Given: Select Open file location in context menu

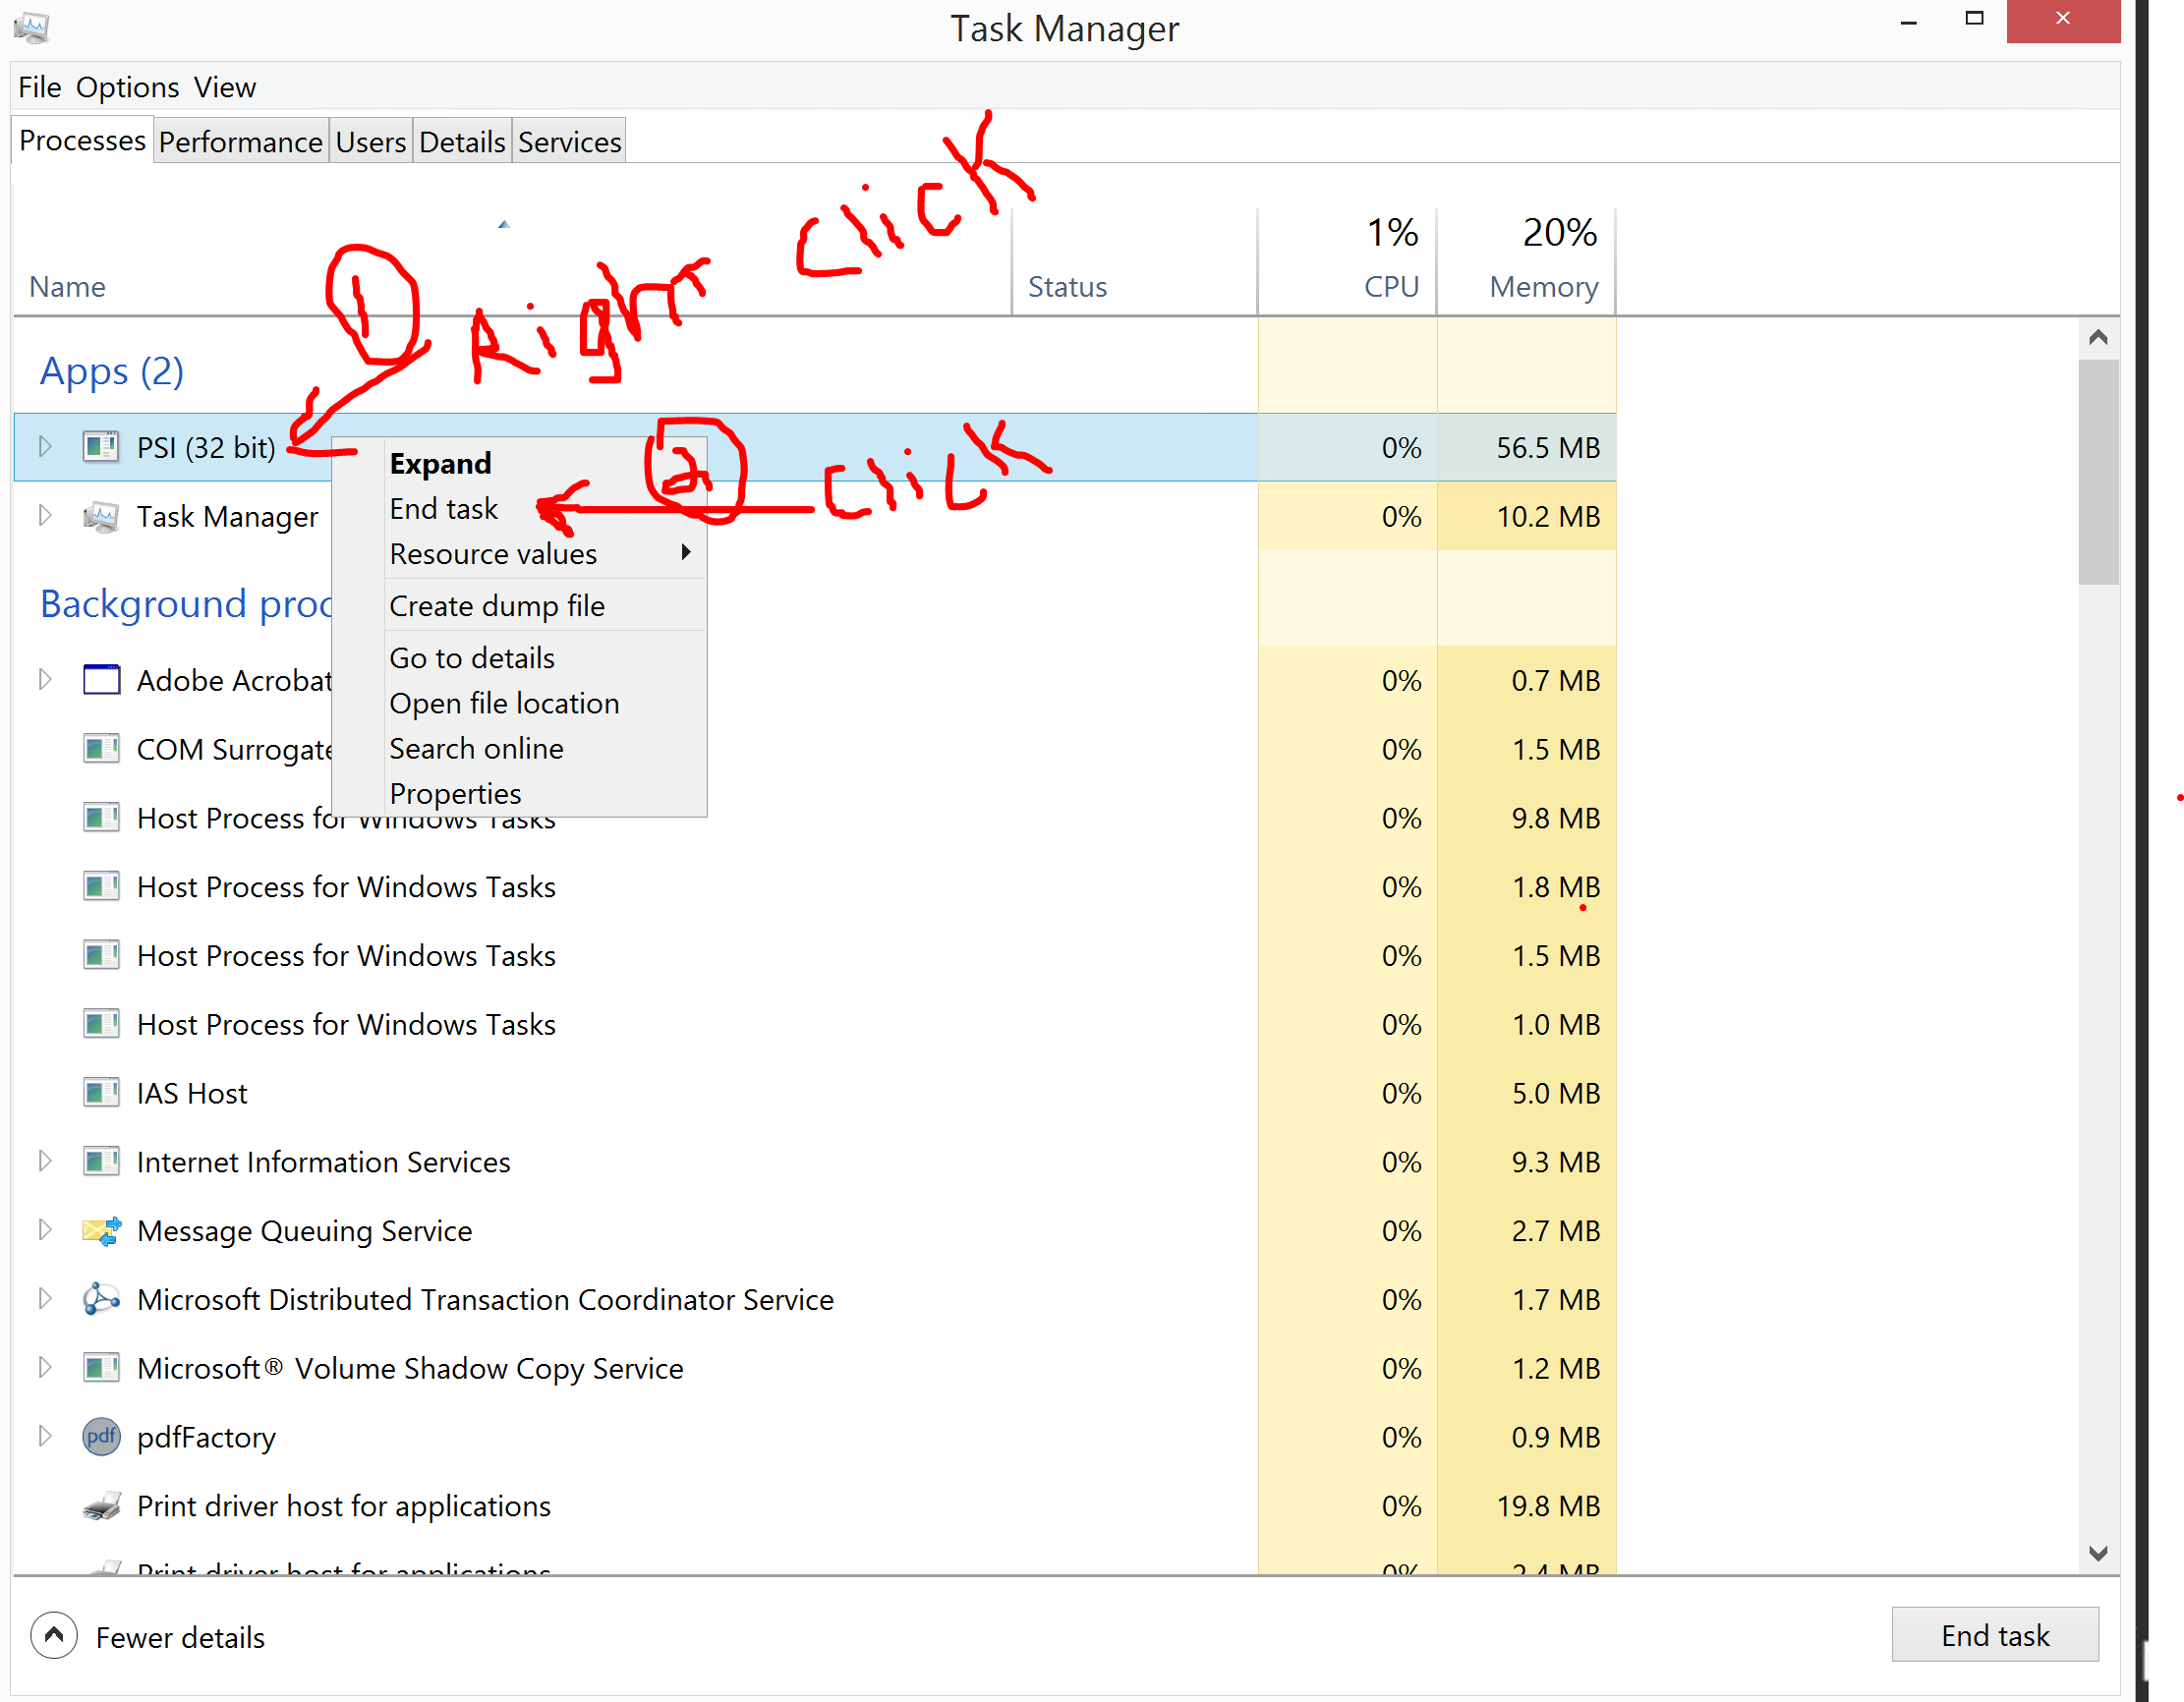Looking at the screenshot, I should (504, 703).
